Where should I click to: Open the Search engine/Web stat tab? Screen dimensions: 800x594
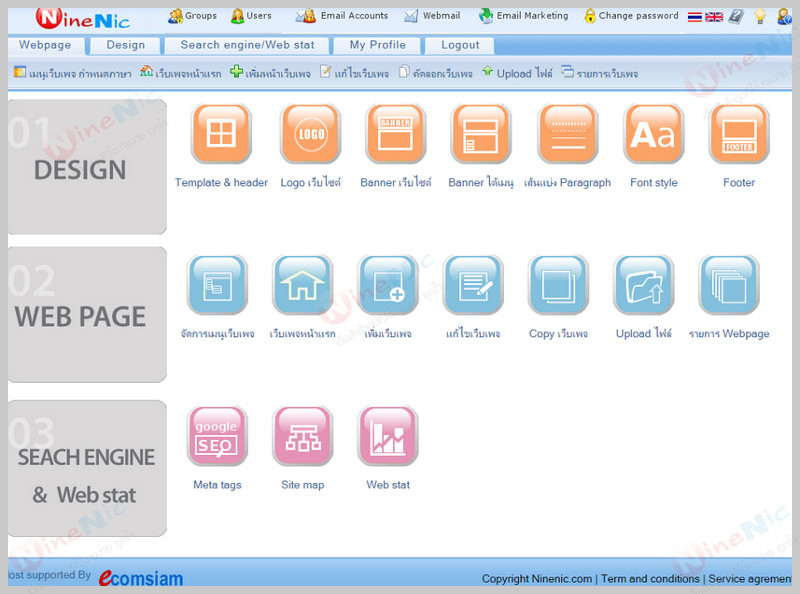click(247, 45)
